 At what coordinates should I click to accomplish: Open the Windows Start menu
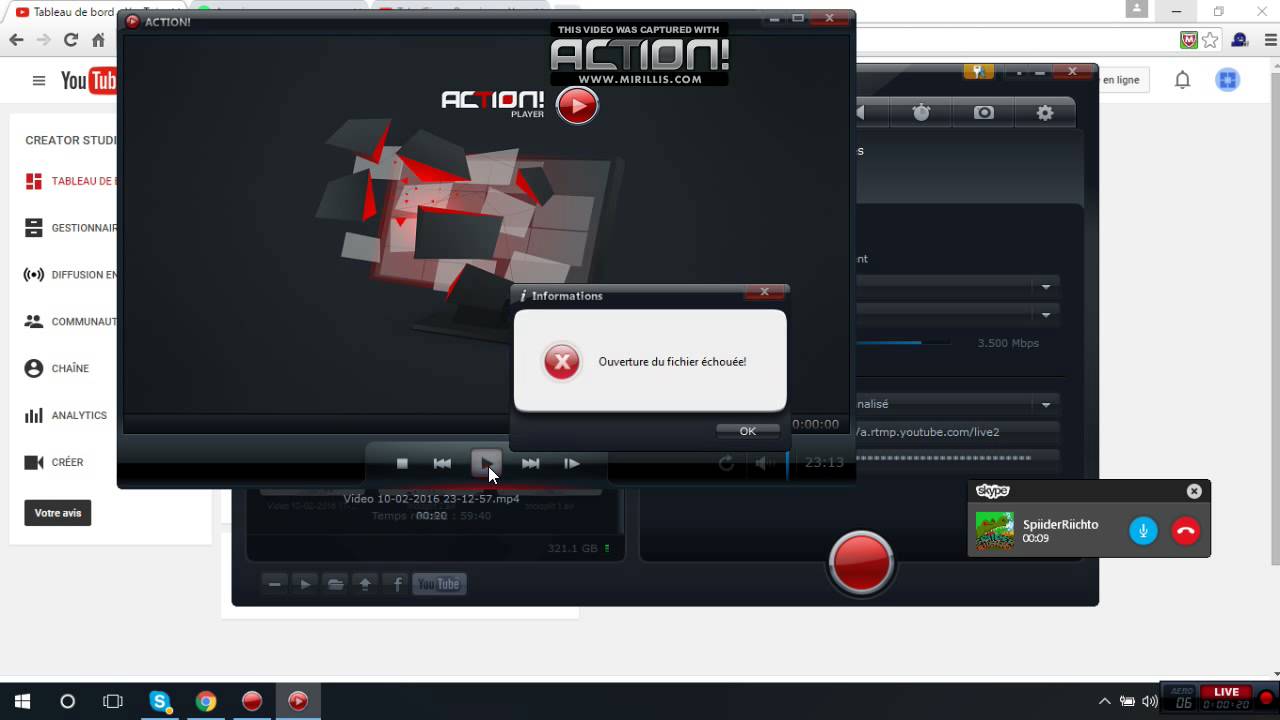point(22,701)
